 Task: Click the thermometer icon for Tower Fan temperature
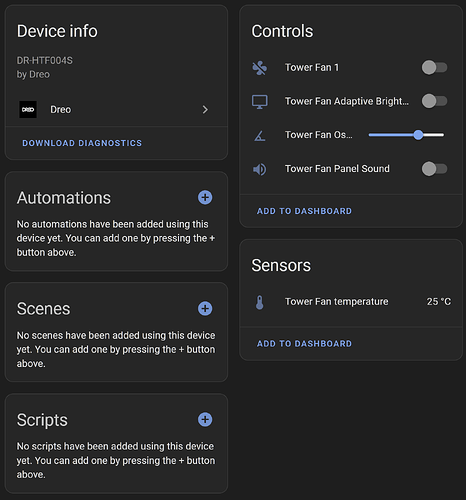point(260,302)
